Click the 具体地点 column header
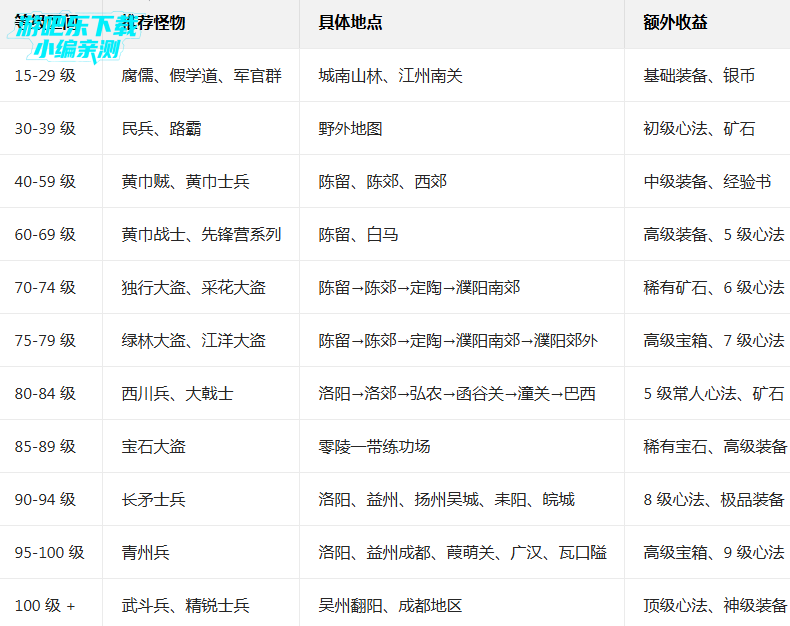790x626 pixels. click(350, 22)
